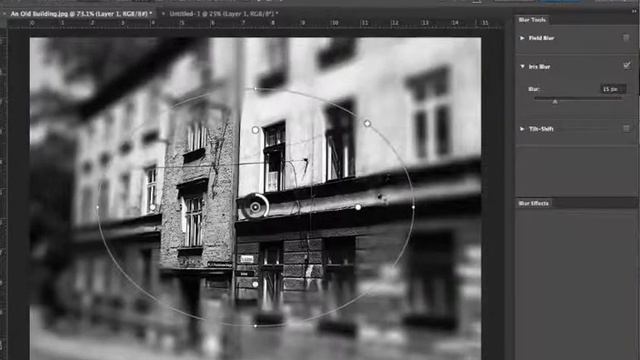Click the top feather handle inside the ellipse
Viewport: 640px width, 360px height.
pos(255,130)
